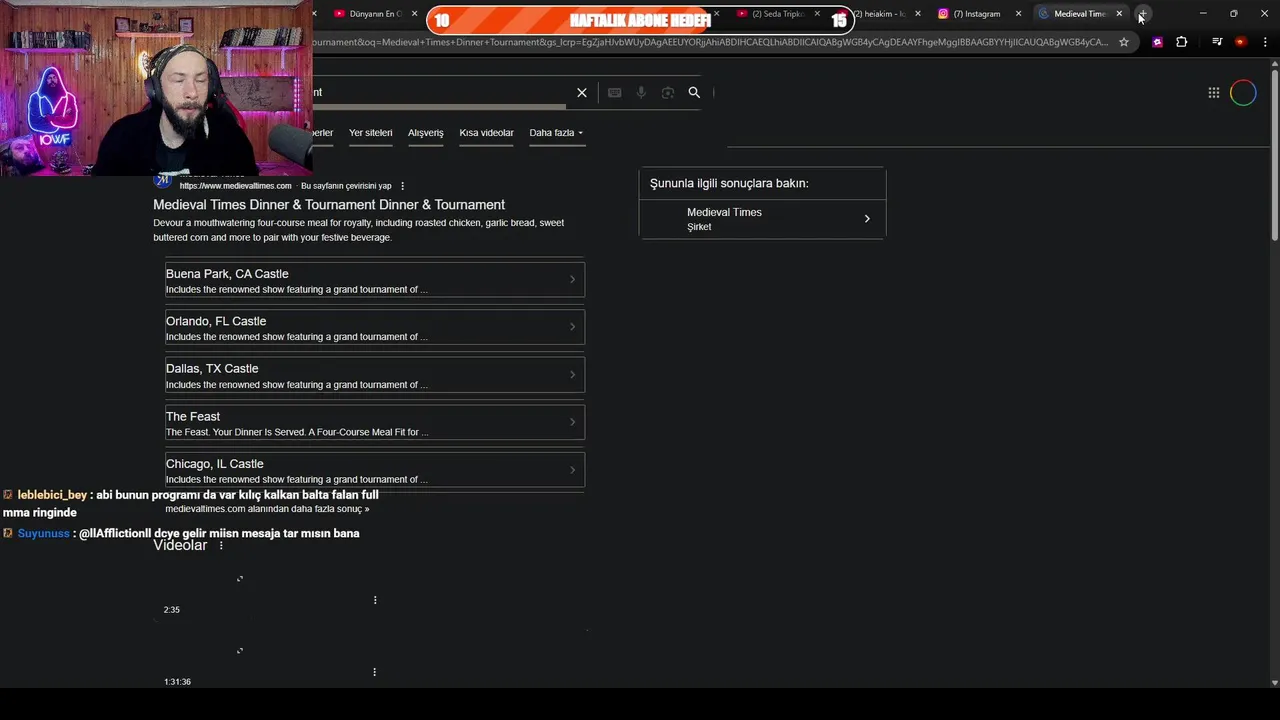1280x720 pixels.
Task: Open the media control icon in toolbar
Action: pyautogui.click(x=1217, y=42)
